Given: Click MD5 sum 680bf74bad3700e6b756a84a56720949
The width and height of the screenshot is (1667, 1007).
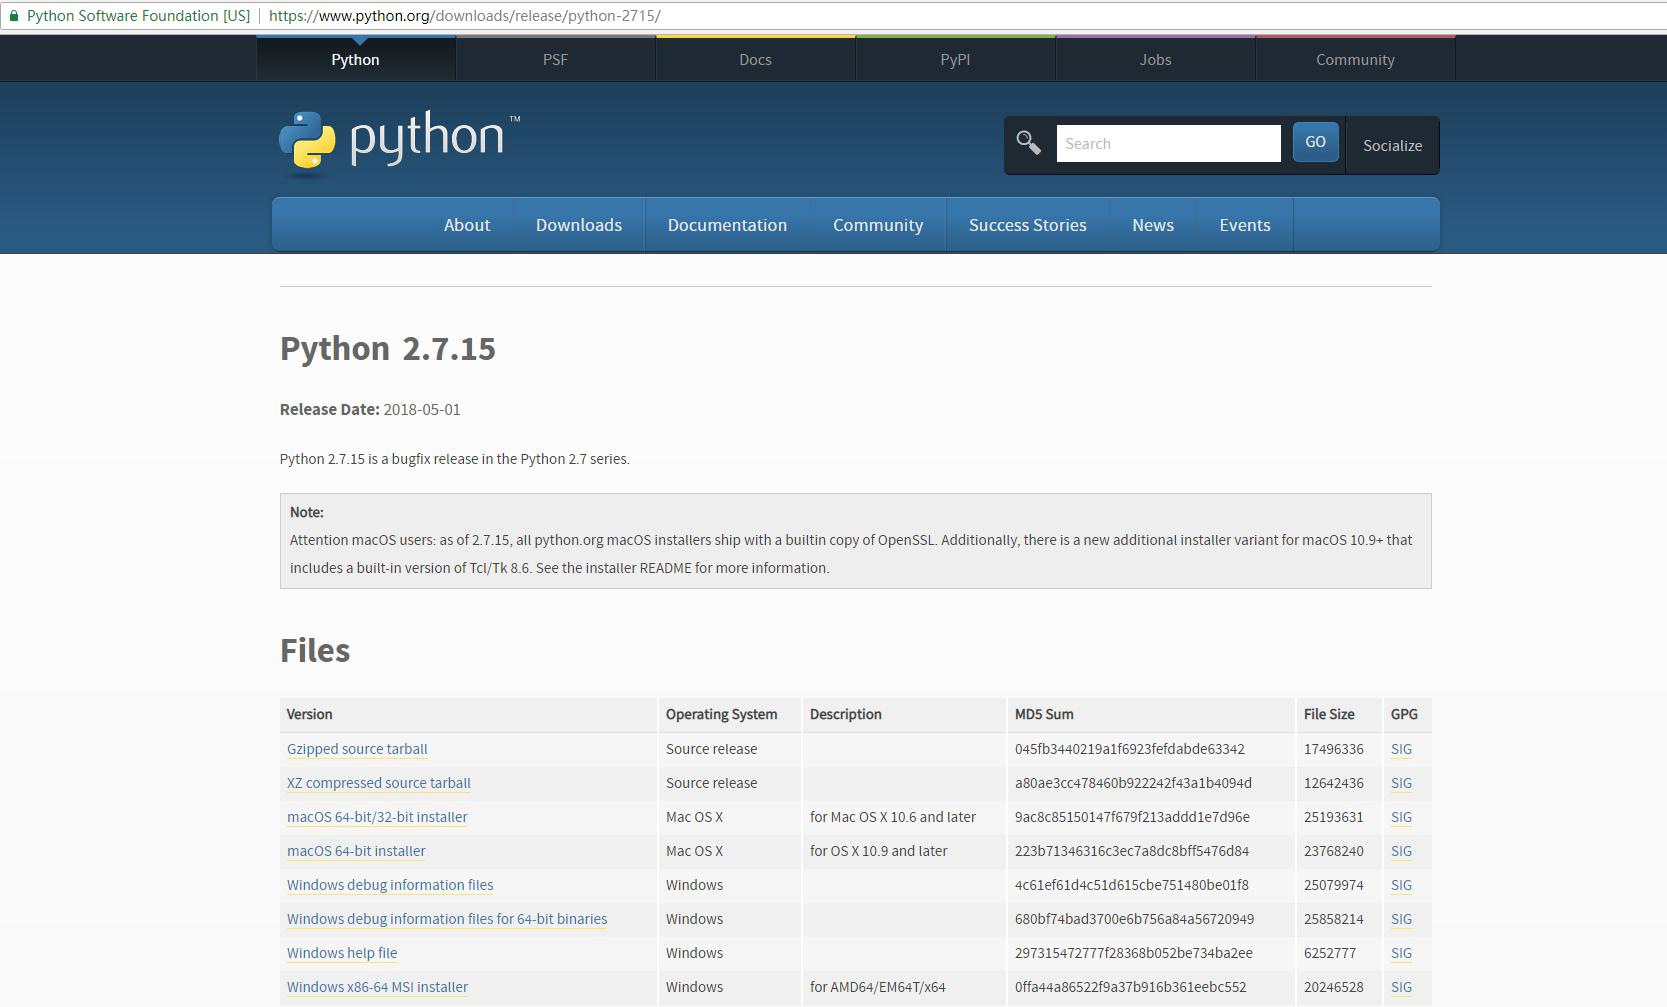Looking at the screenshot, I should click(1134, 919).
